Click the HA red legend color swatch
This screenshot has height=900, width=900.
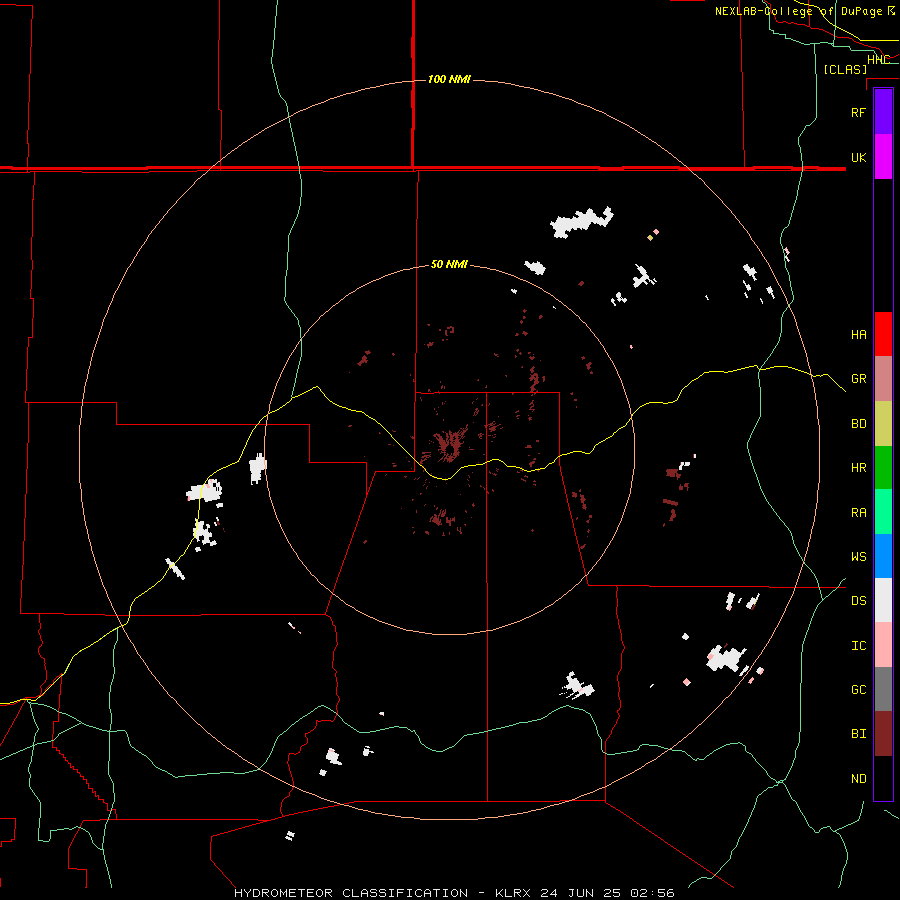(883, 334)
